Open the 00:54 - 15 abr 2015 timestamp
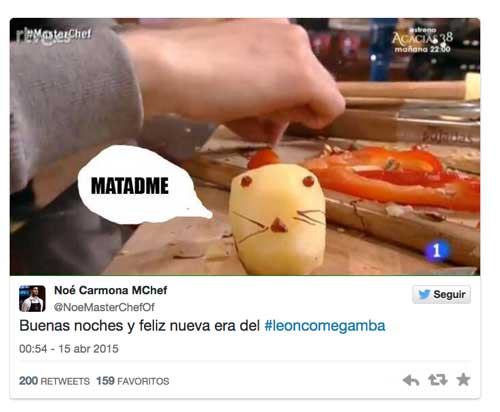Image resolution: width=500 pixels, height=412 pixels. pyautogui.click(x=69, y=349)
